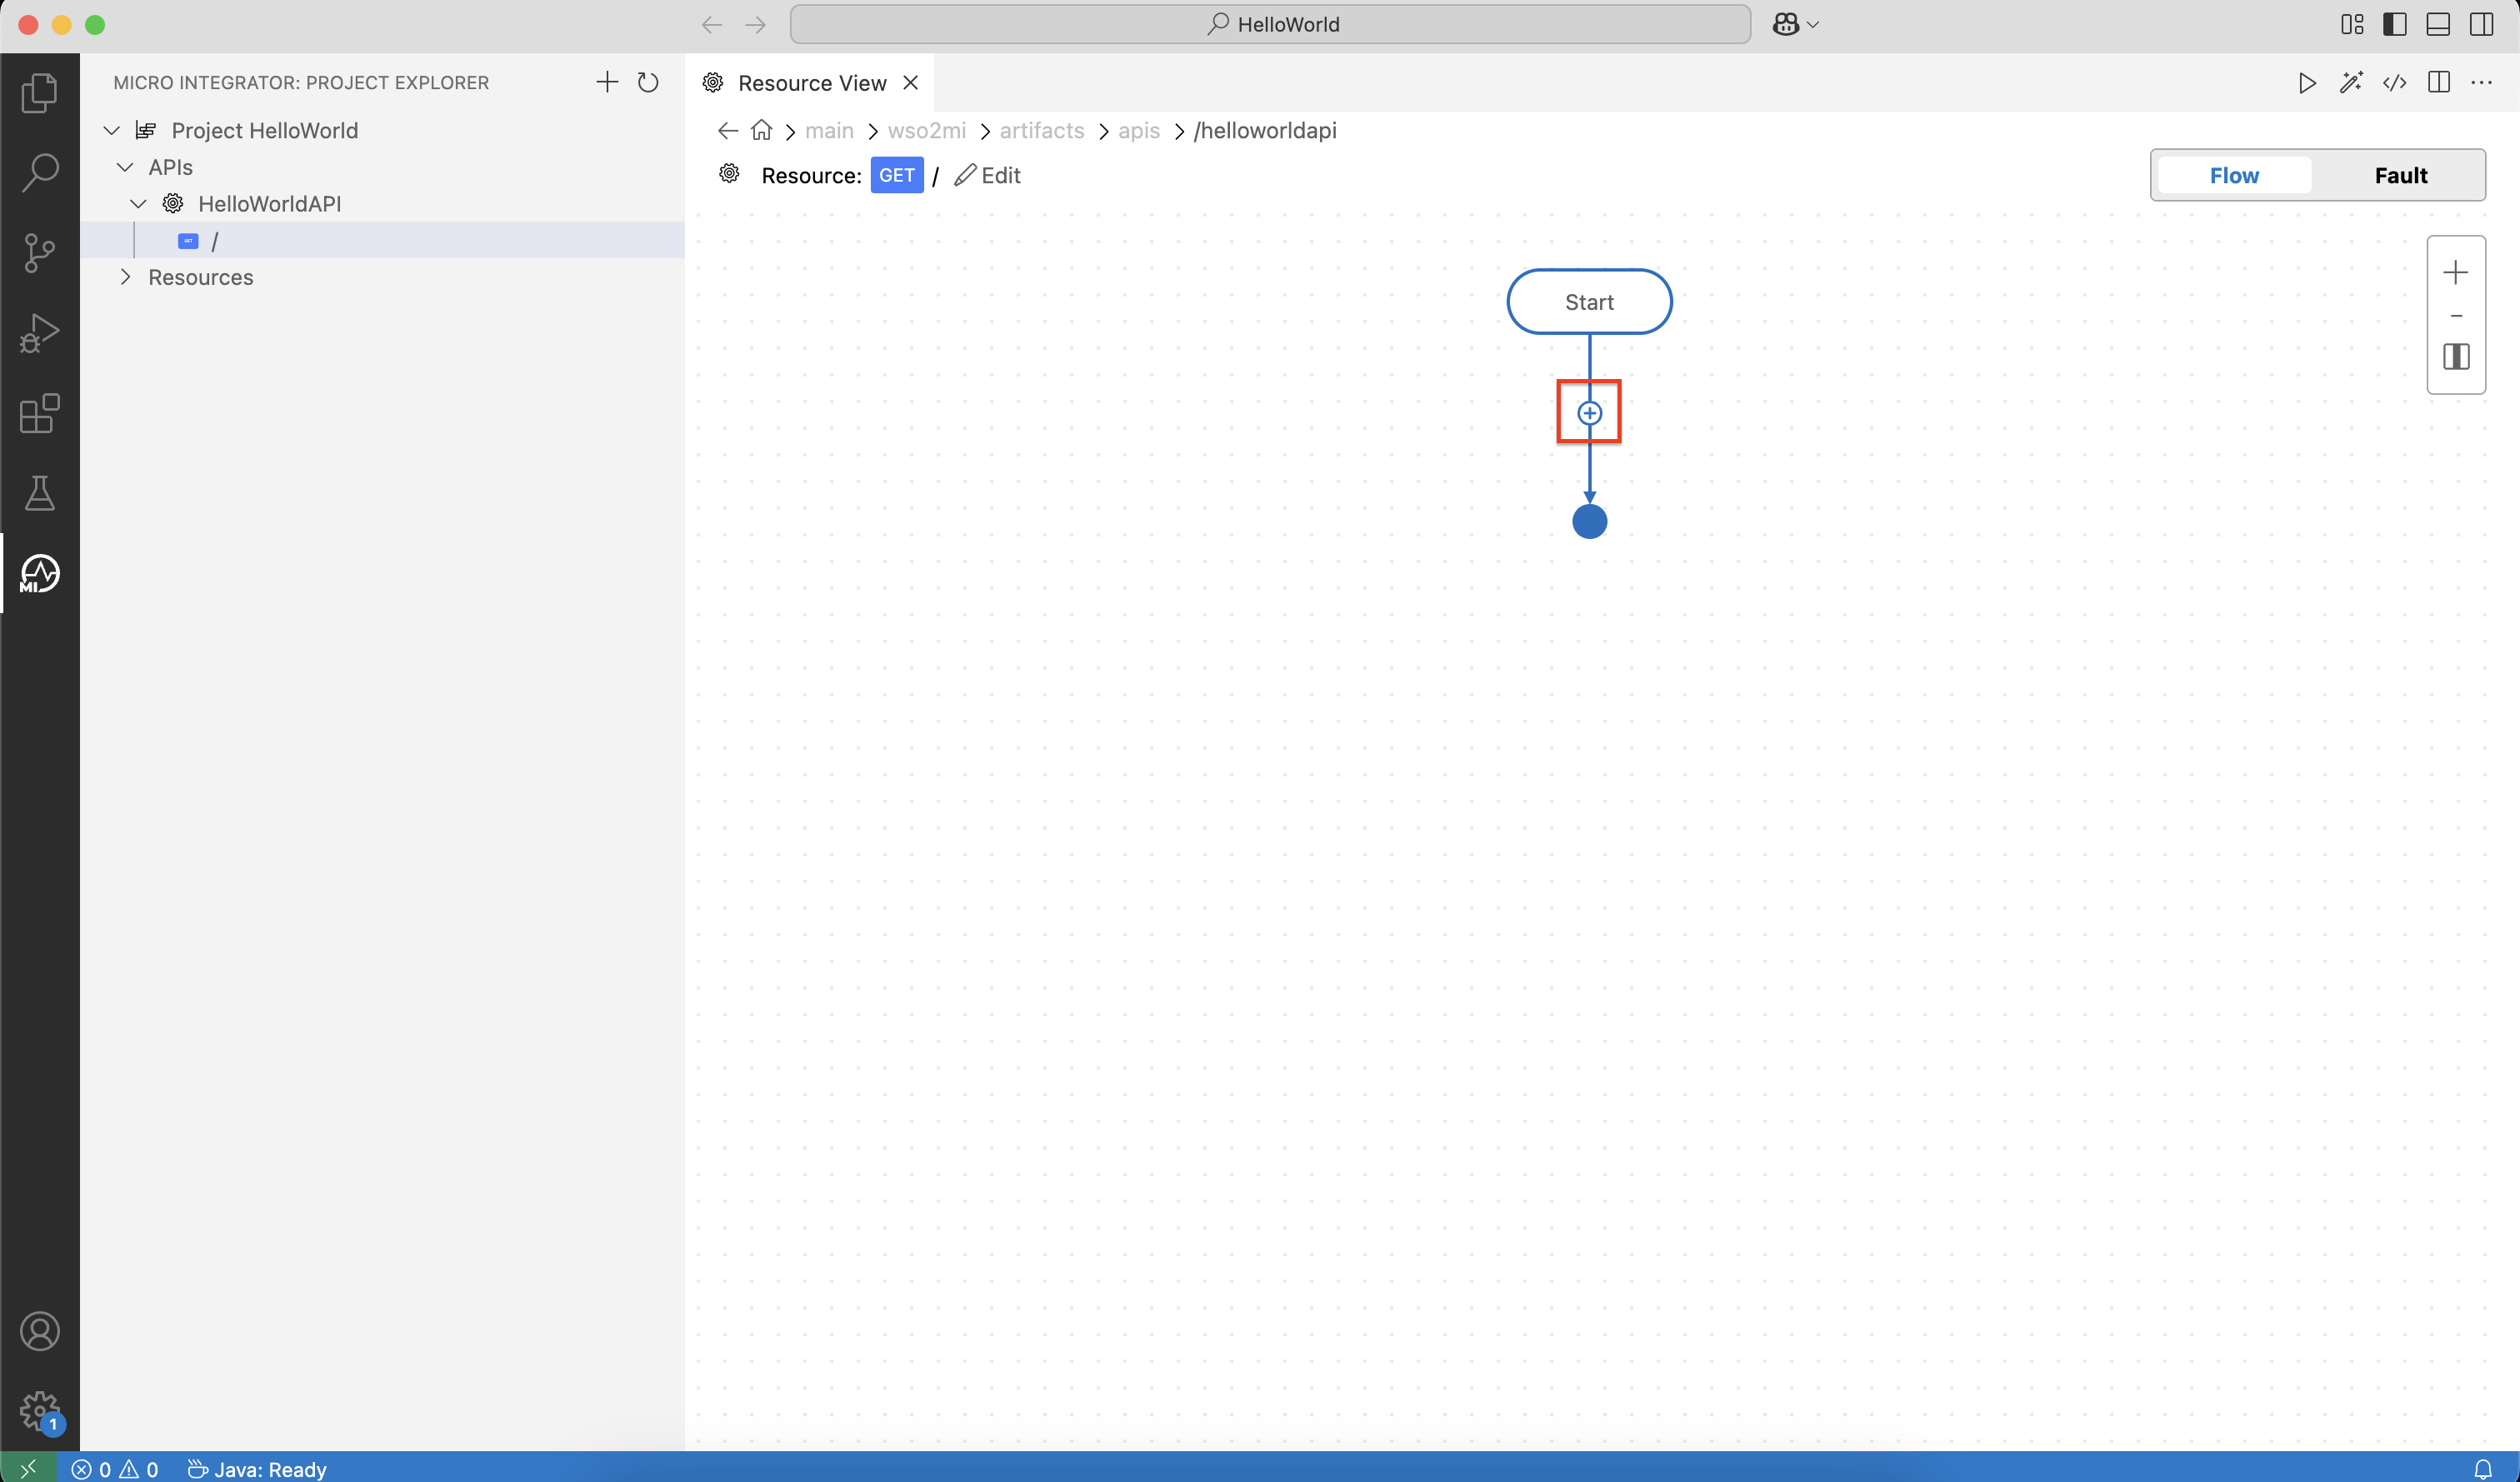
Task: Open the Micro Integrator view icon
Action: pyautogui.click(x=39, y=574)
